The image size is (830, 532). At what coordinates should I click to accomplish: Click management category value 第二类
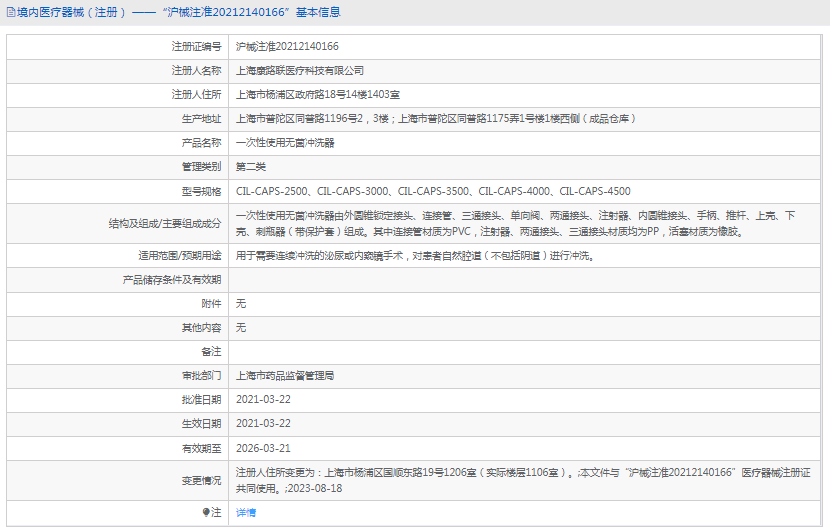pos(250,167)
